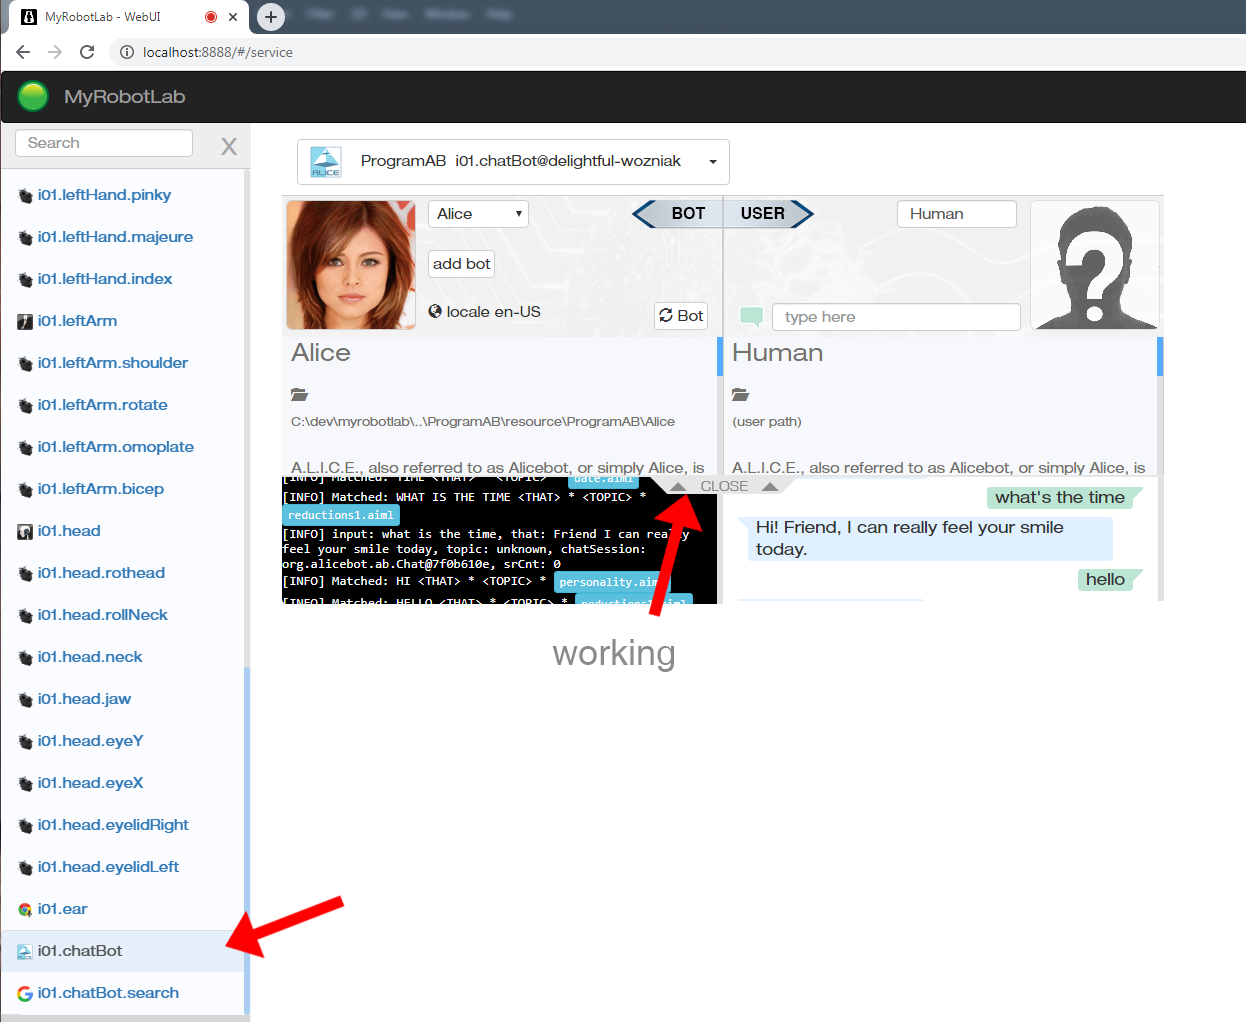Open the ProgramAB service selector dropdown
Image resolution: width=1246 pixels, height=1022 pixels.
[x=513, y=162]
